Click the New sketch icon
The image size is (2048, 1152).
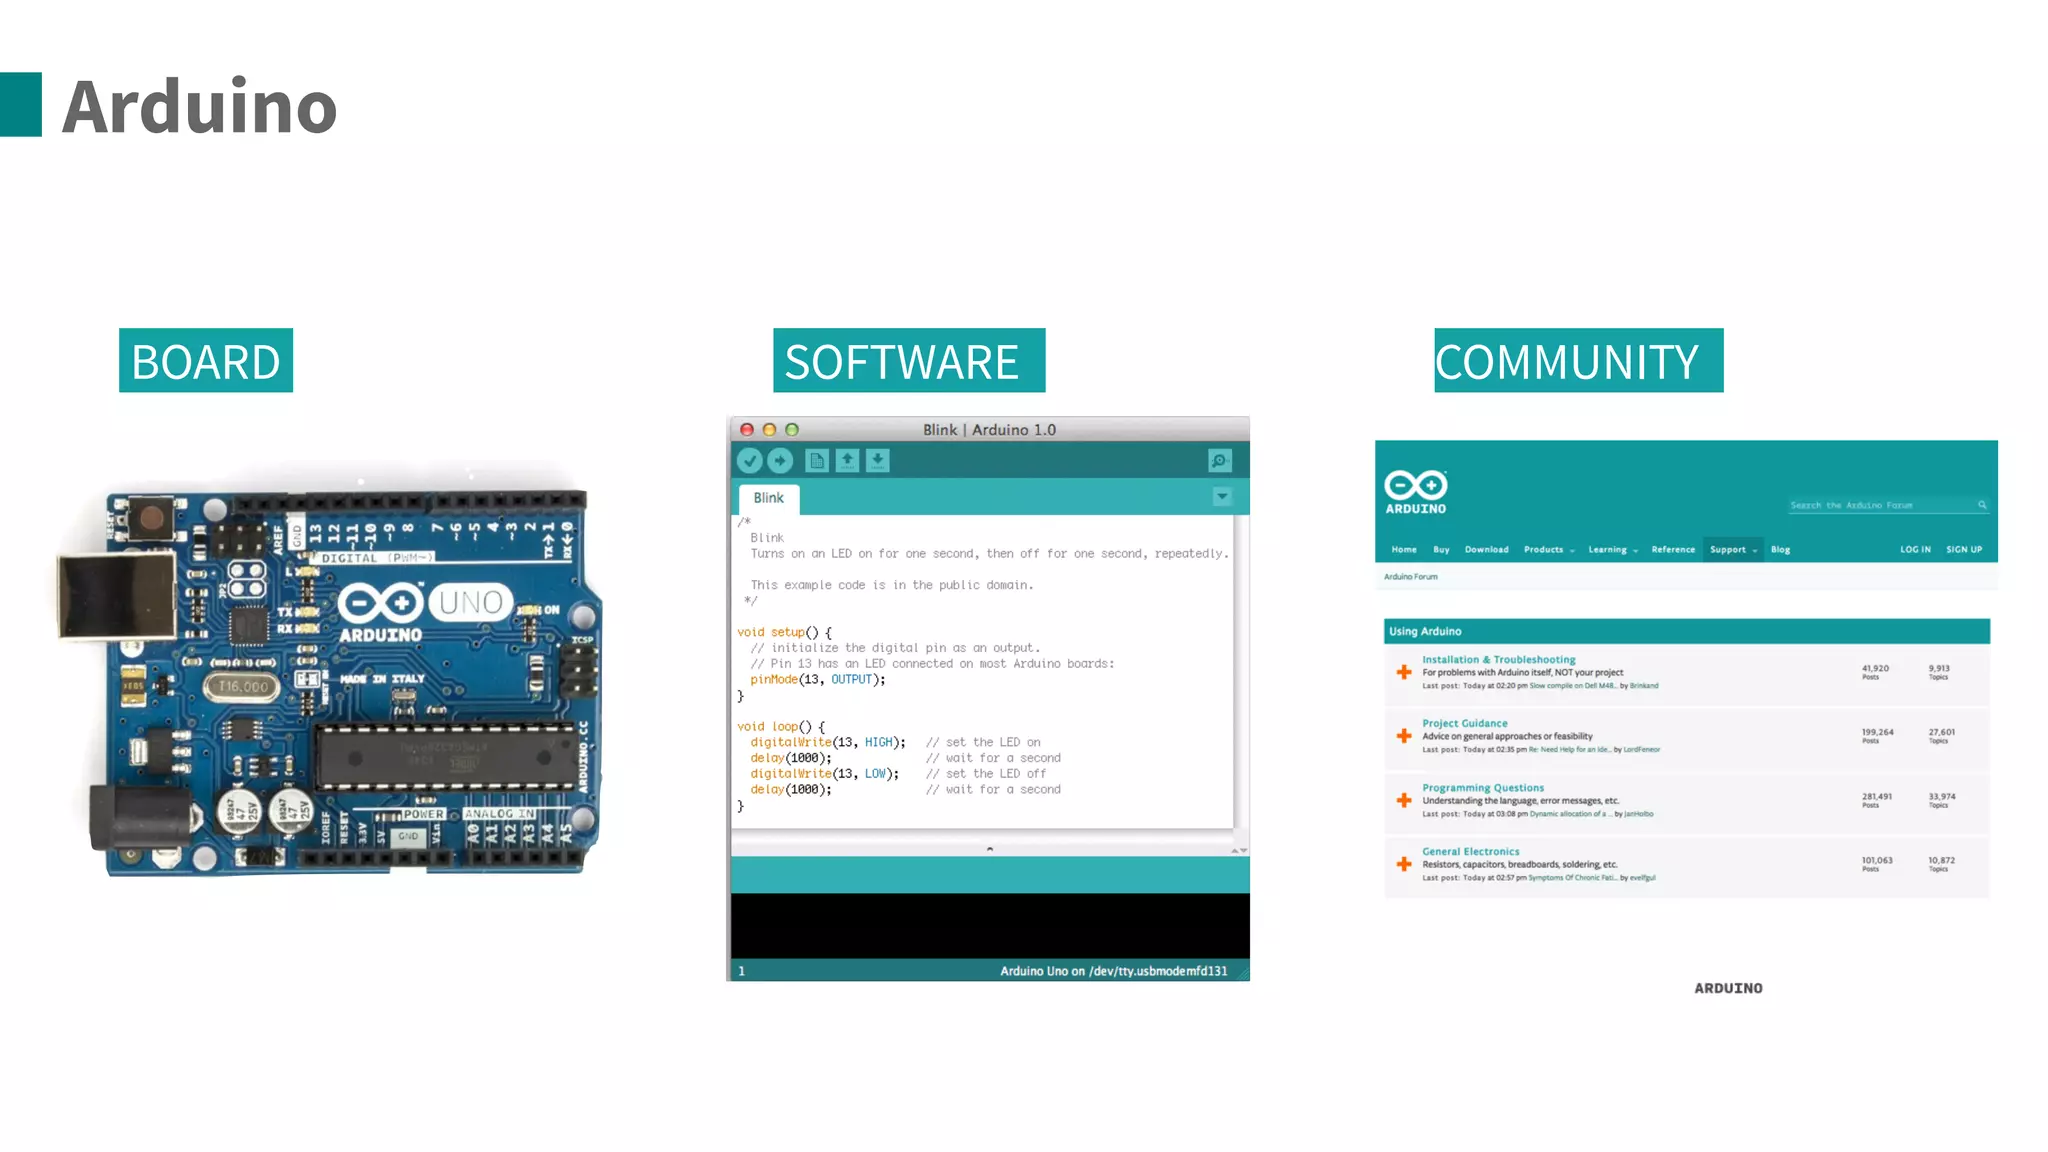pos(817,461)
